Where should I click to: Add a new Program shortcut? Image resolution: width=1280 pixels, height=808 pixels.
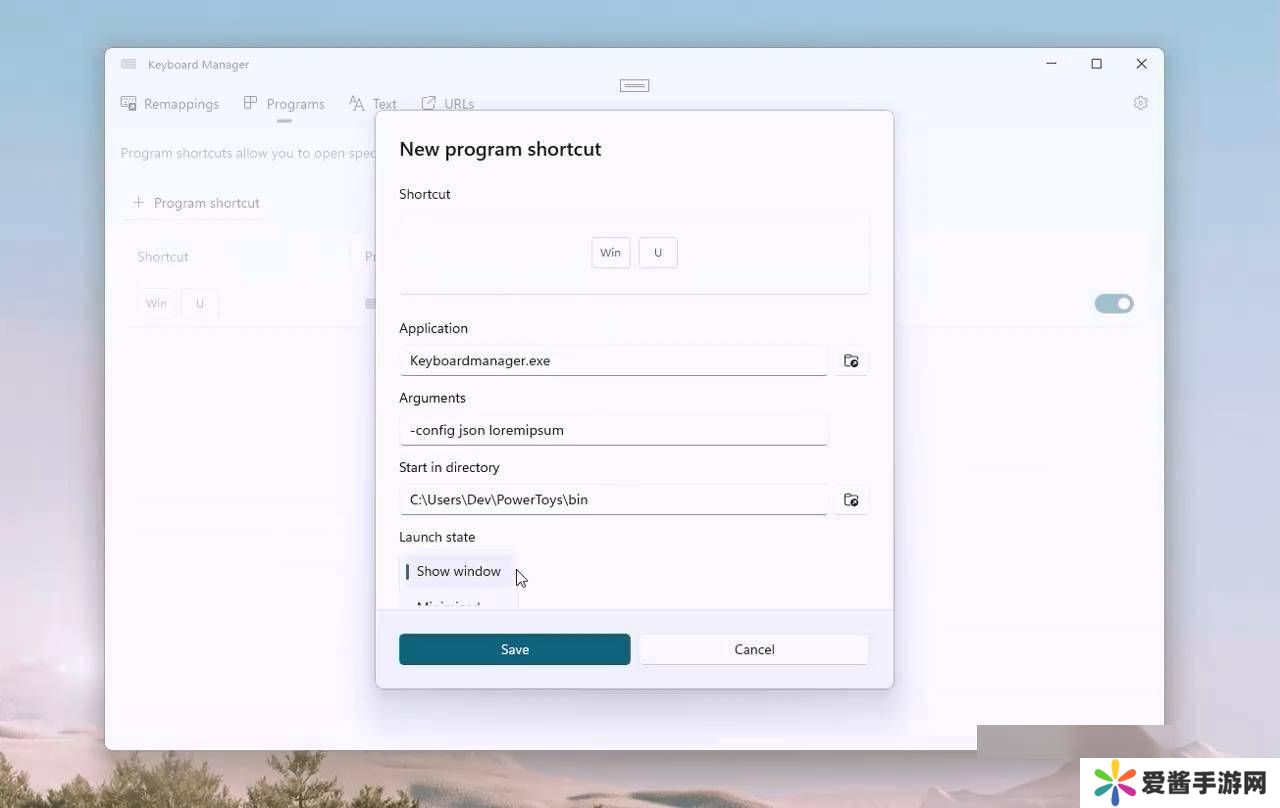196,203
